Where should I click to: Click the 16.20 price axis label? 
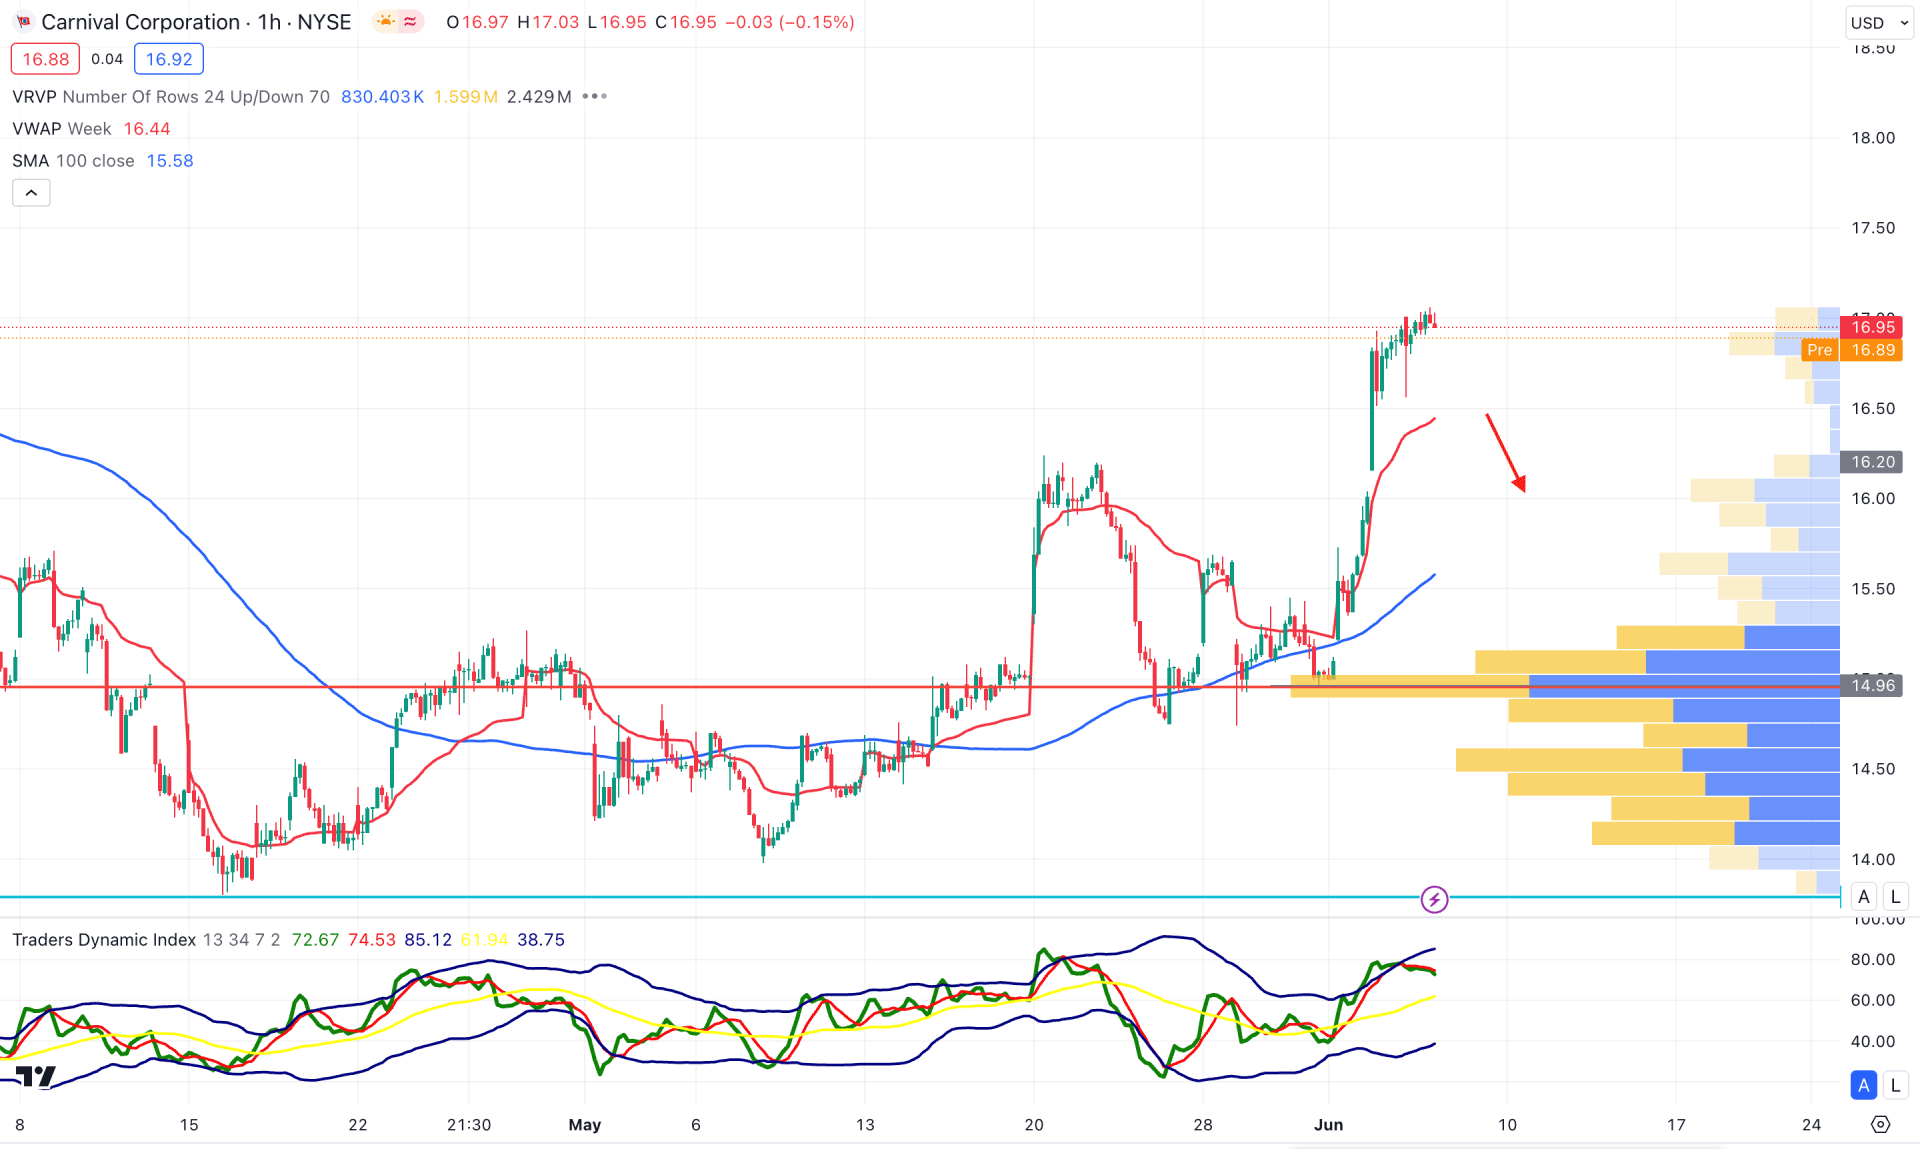1873,461
